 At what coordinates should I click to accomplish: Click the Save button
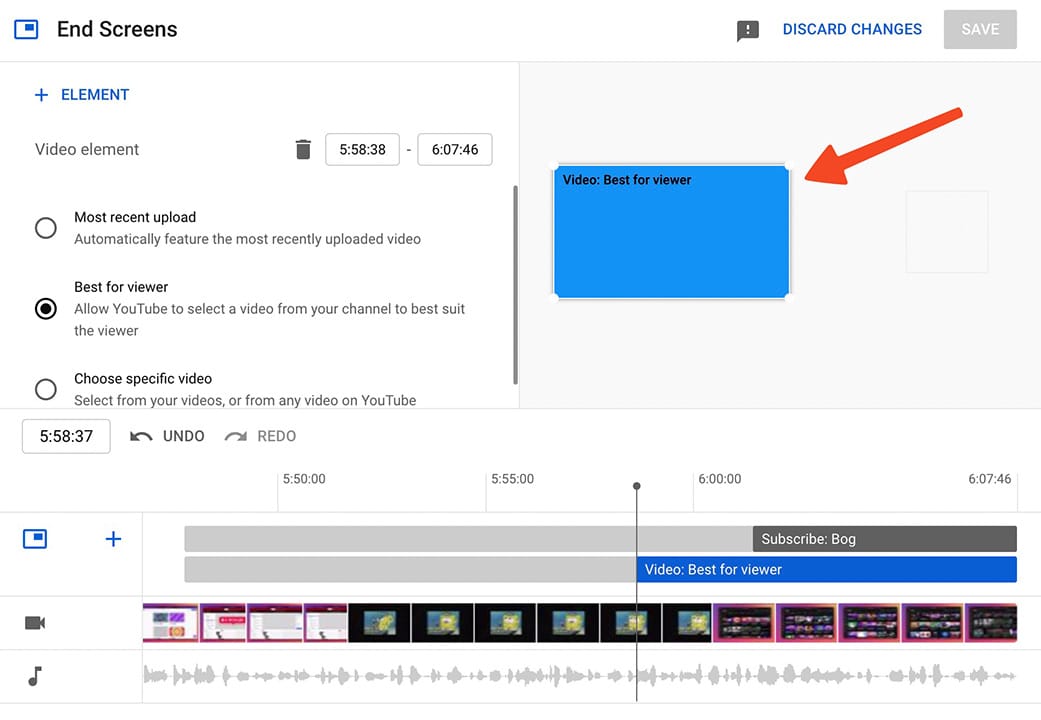tap(979, 29)
